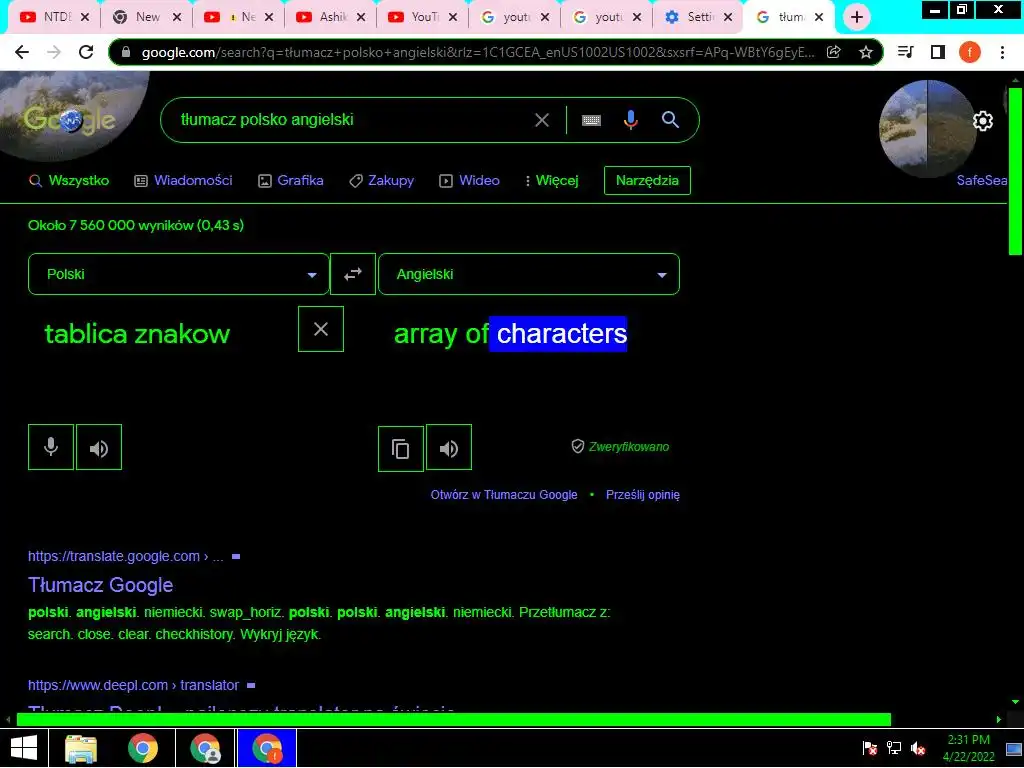This screenshot has height=768, width=1024.
Task: Clear the source text tablica znakow
Action: click(x=321, y=328)
